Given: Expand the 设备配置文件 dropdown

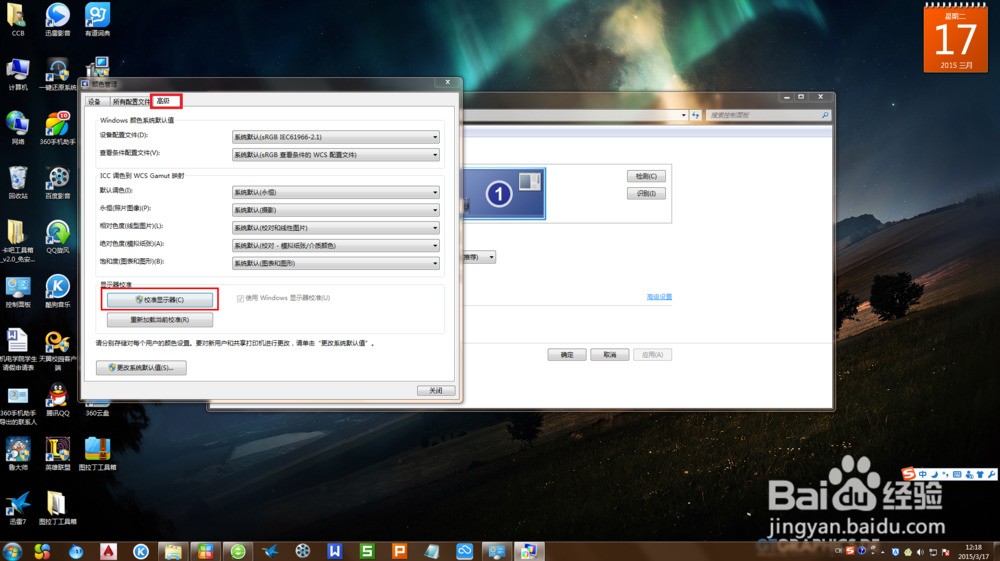Looking at the screenshot, I should coord(335,136).
